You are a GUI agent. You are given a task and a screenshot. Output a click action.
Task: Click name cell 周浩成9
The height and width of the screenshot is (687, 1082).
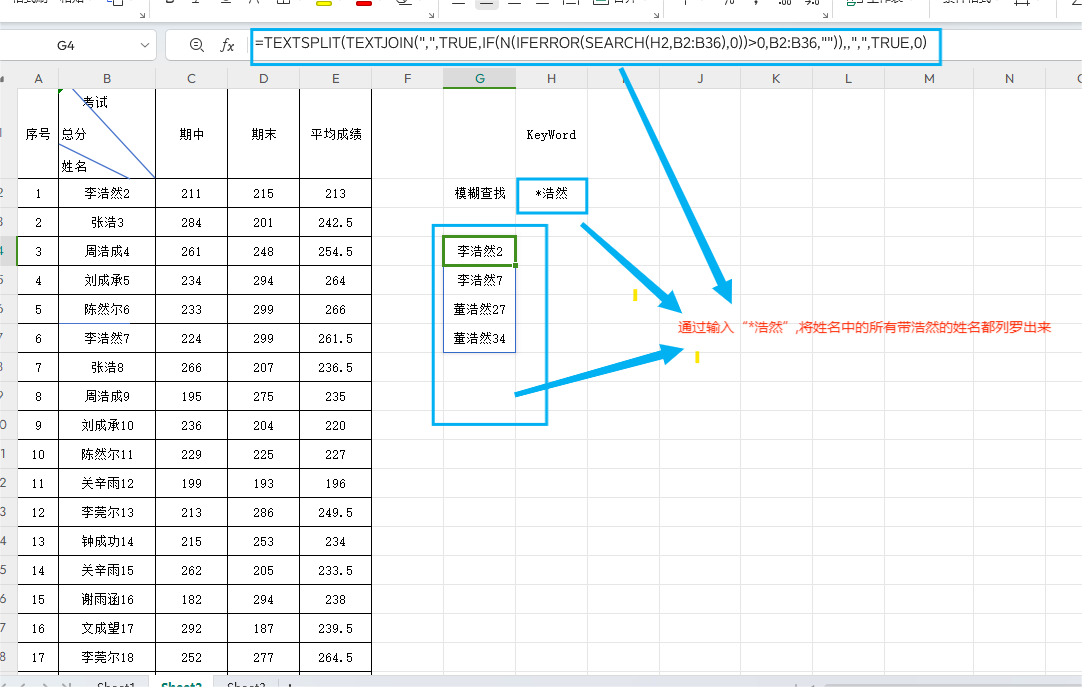[x=107, y=396]
